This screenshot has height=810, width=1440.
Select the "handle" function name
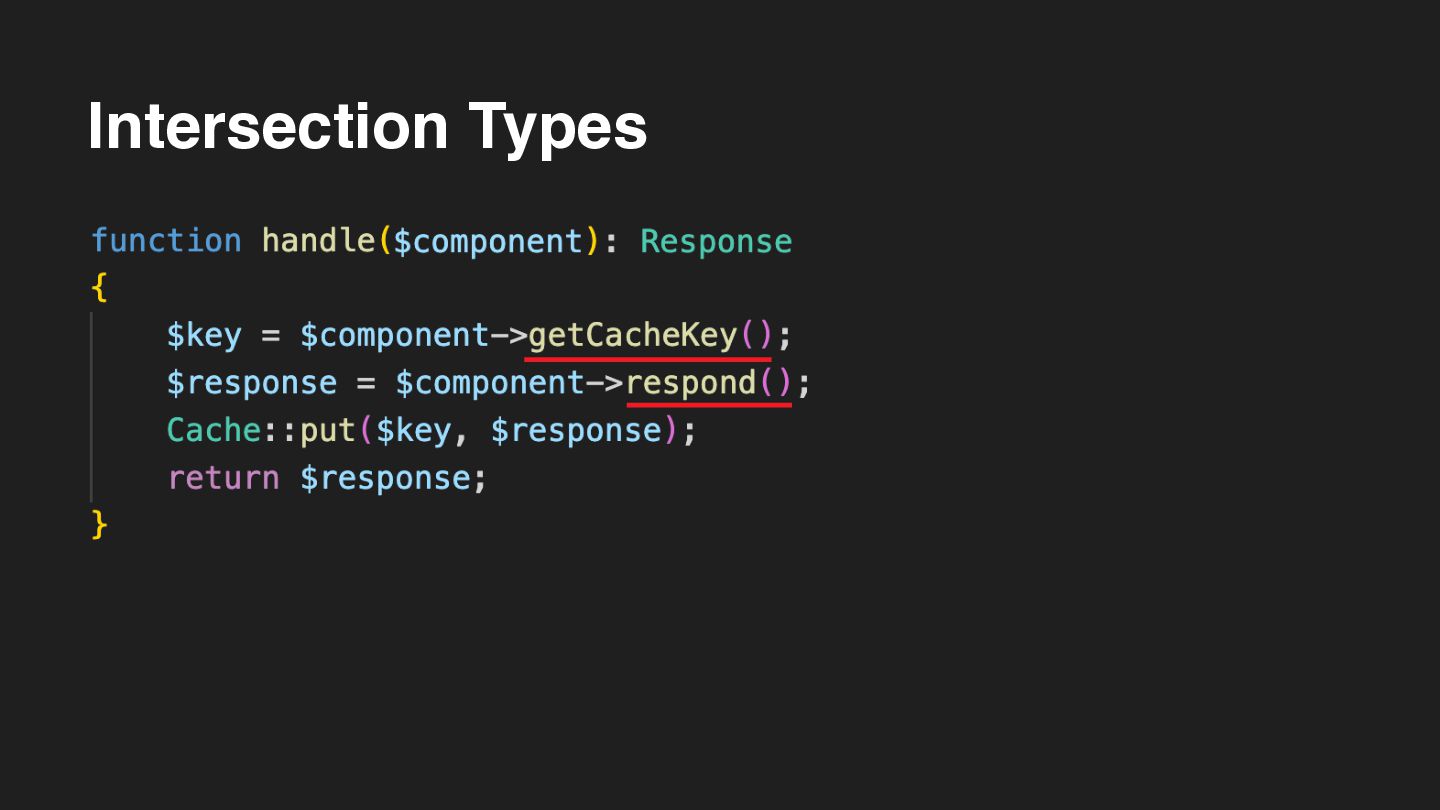tap(318, 241)
